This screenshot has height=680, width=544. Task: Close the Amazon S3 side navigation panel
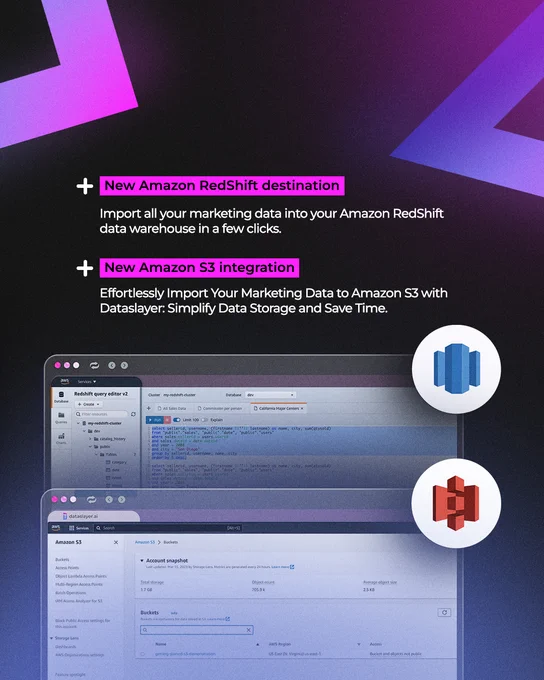click(116, 543)
